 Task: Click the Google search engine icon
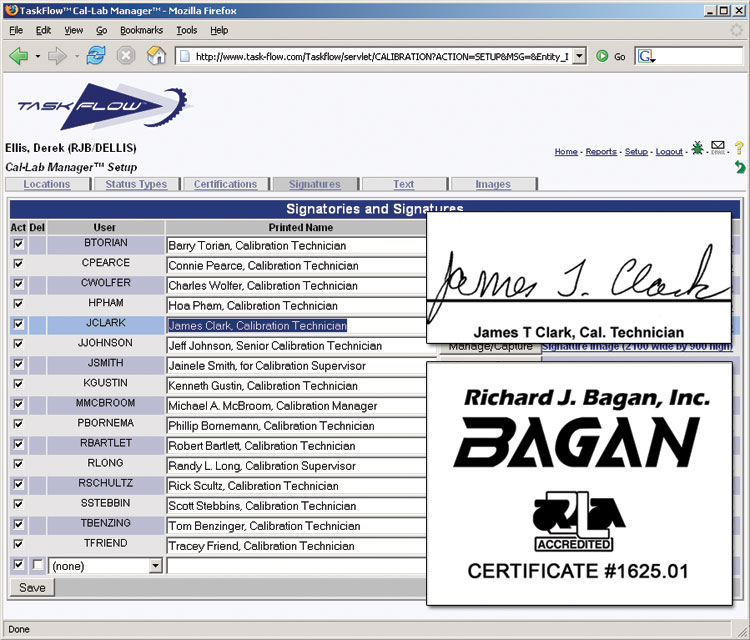tap(646, 56)
